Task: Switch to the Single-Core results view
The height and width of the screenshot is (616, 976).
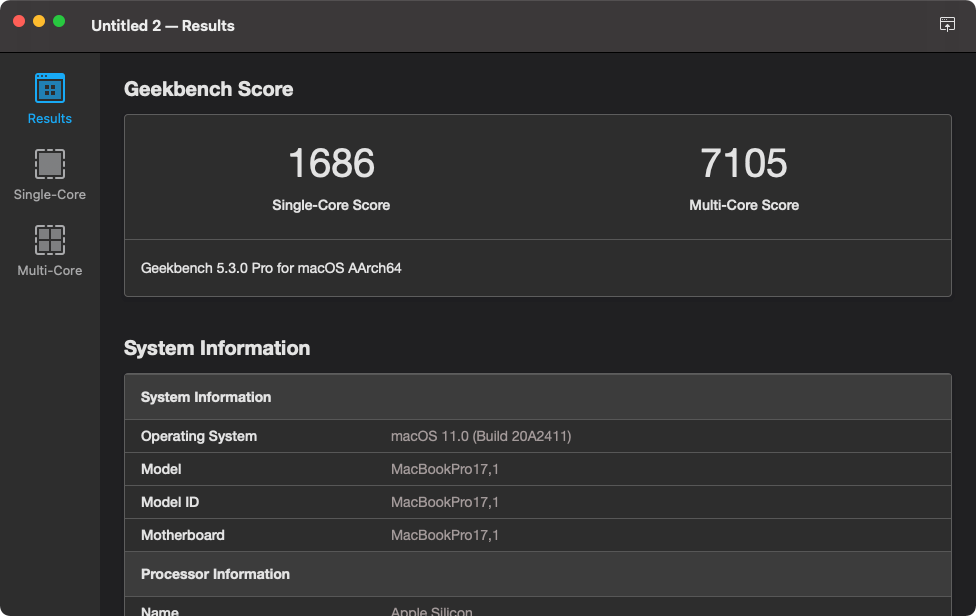Action: [50, 175]
